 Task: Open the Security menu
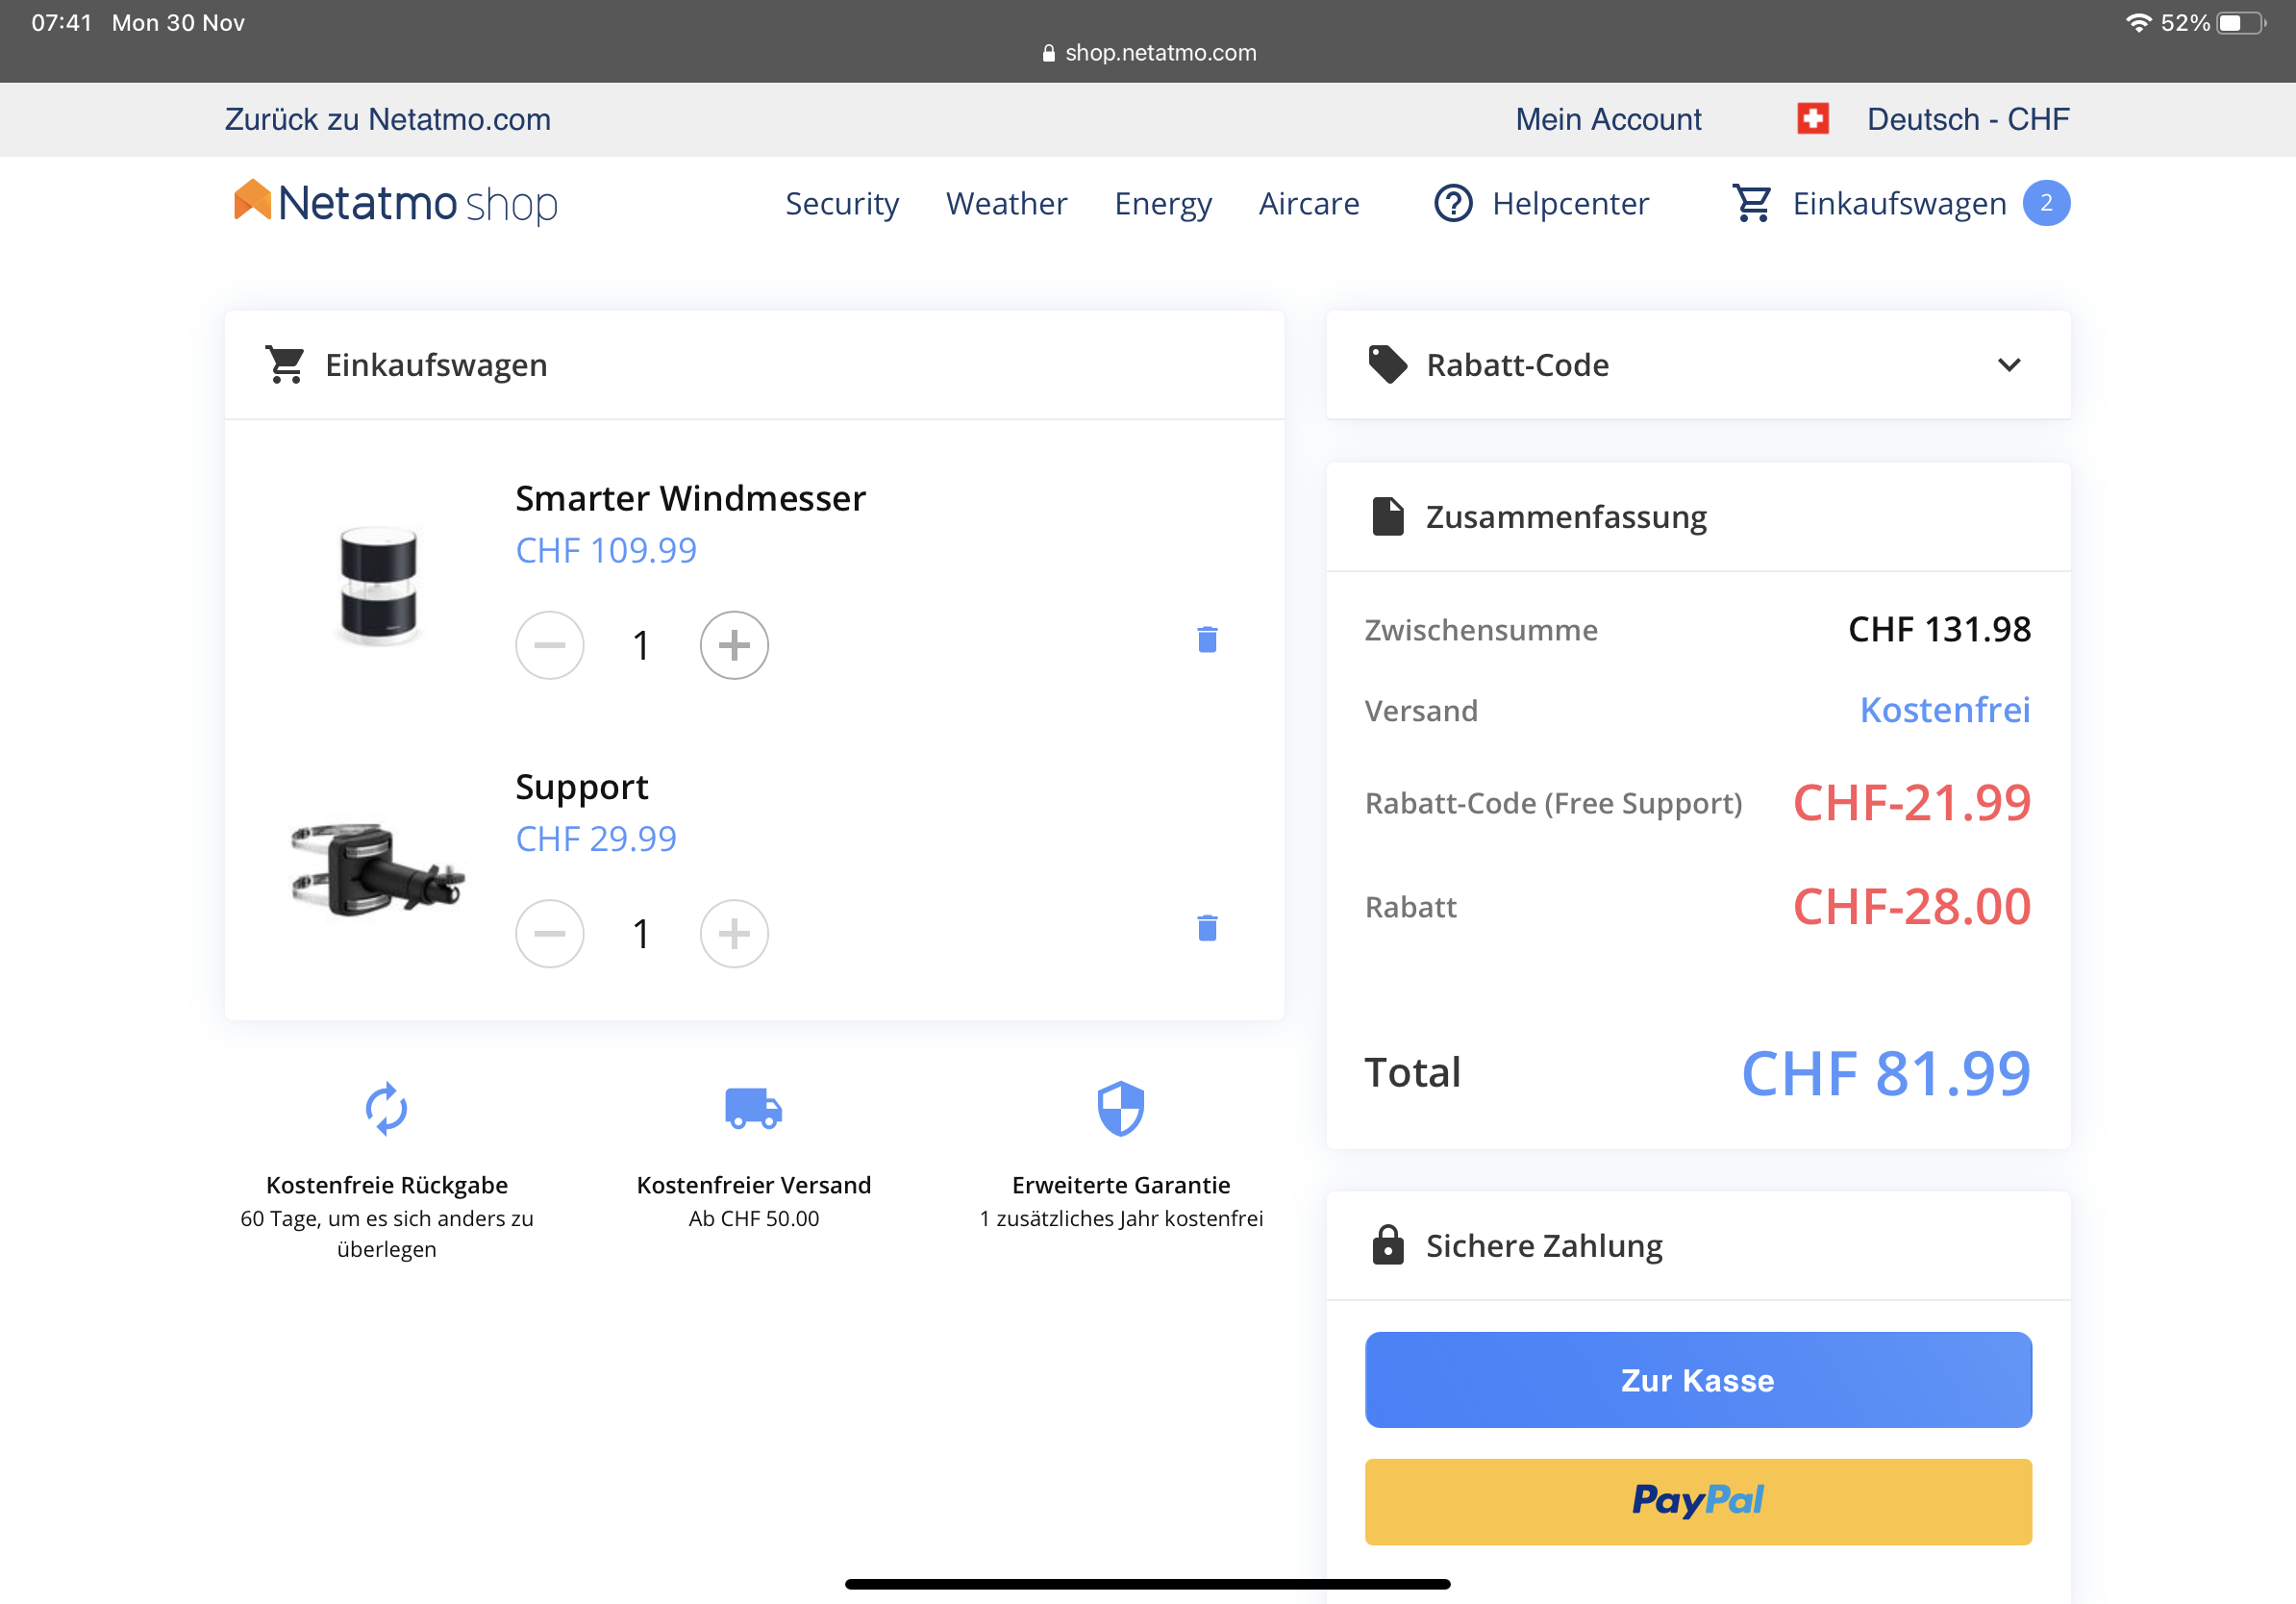pyautogui.click(x=841, y=203)
